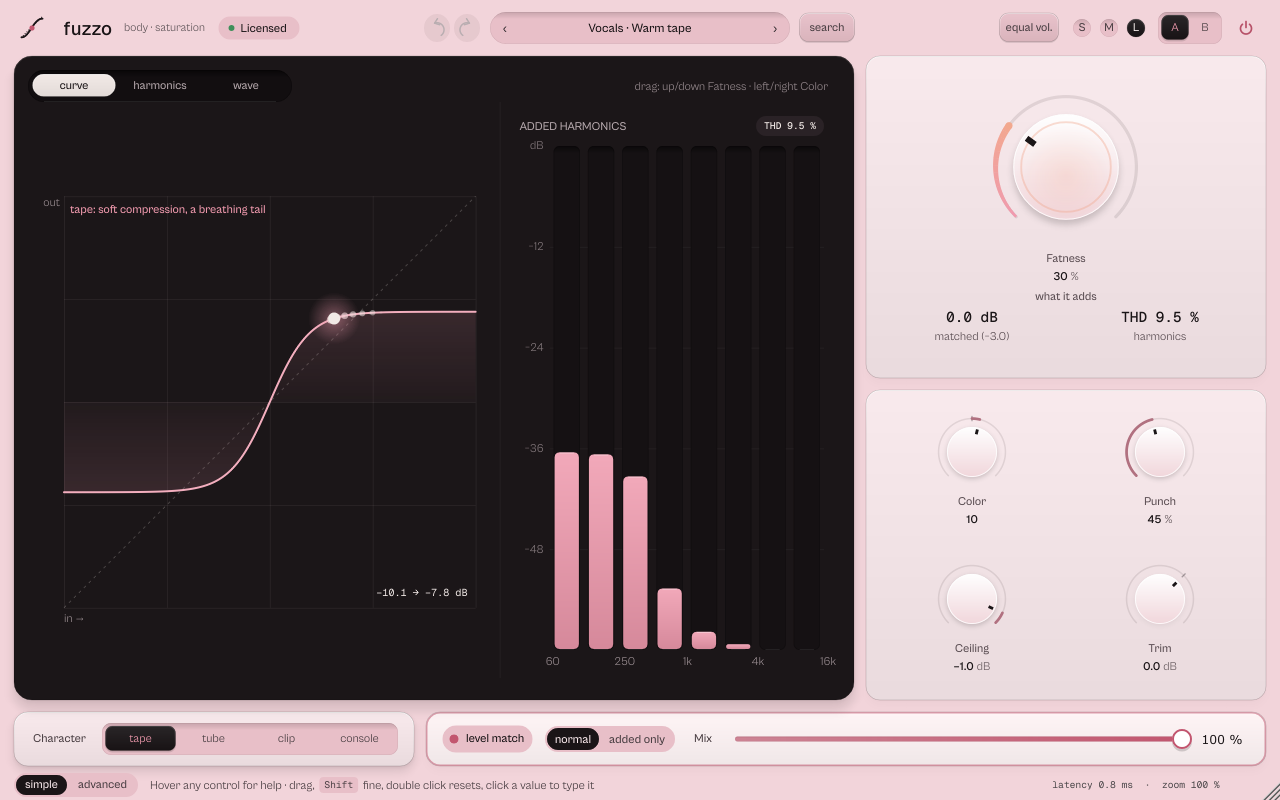Select the M size button
Screen dimensions: 1280x800
coord(1109,28)
